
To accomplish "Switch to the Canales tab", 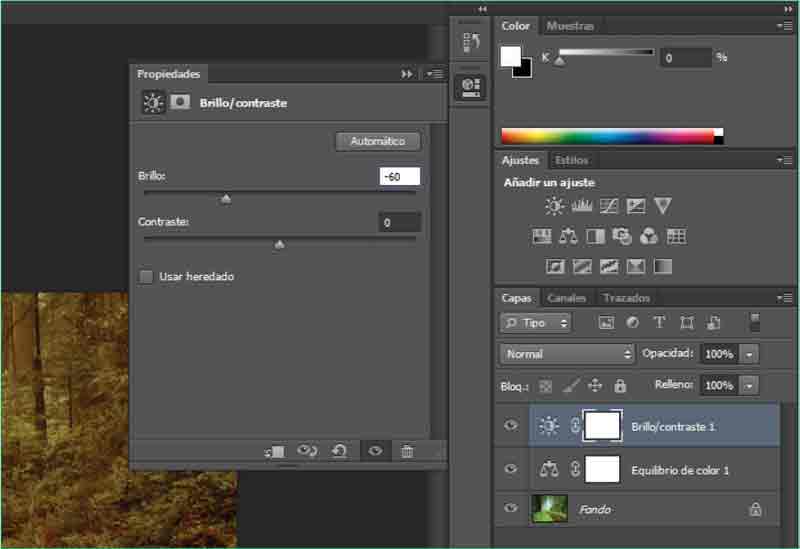I will coord(566,298).
